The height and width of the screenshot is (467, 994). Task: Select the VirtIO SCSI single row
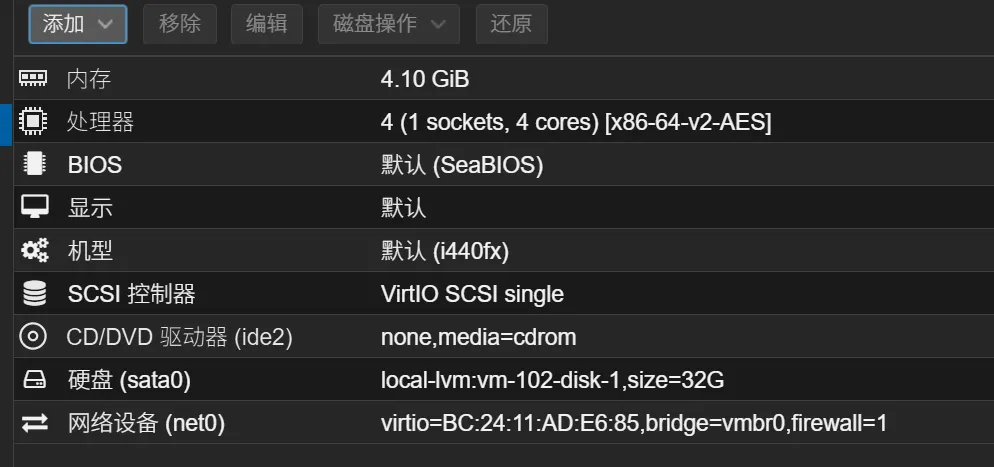click(x=504, y=293)
